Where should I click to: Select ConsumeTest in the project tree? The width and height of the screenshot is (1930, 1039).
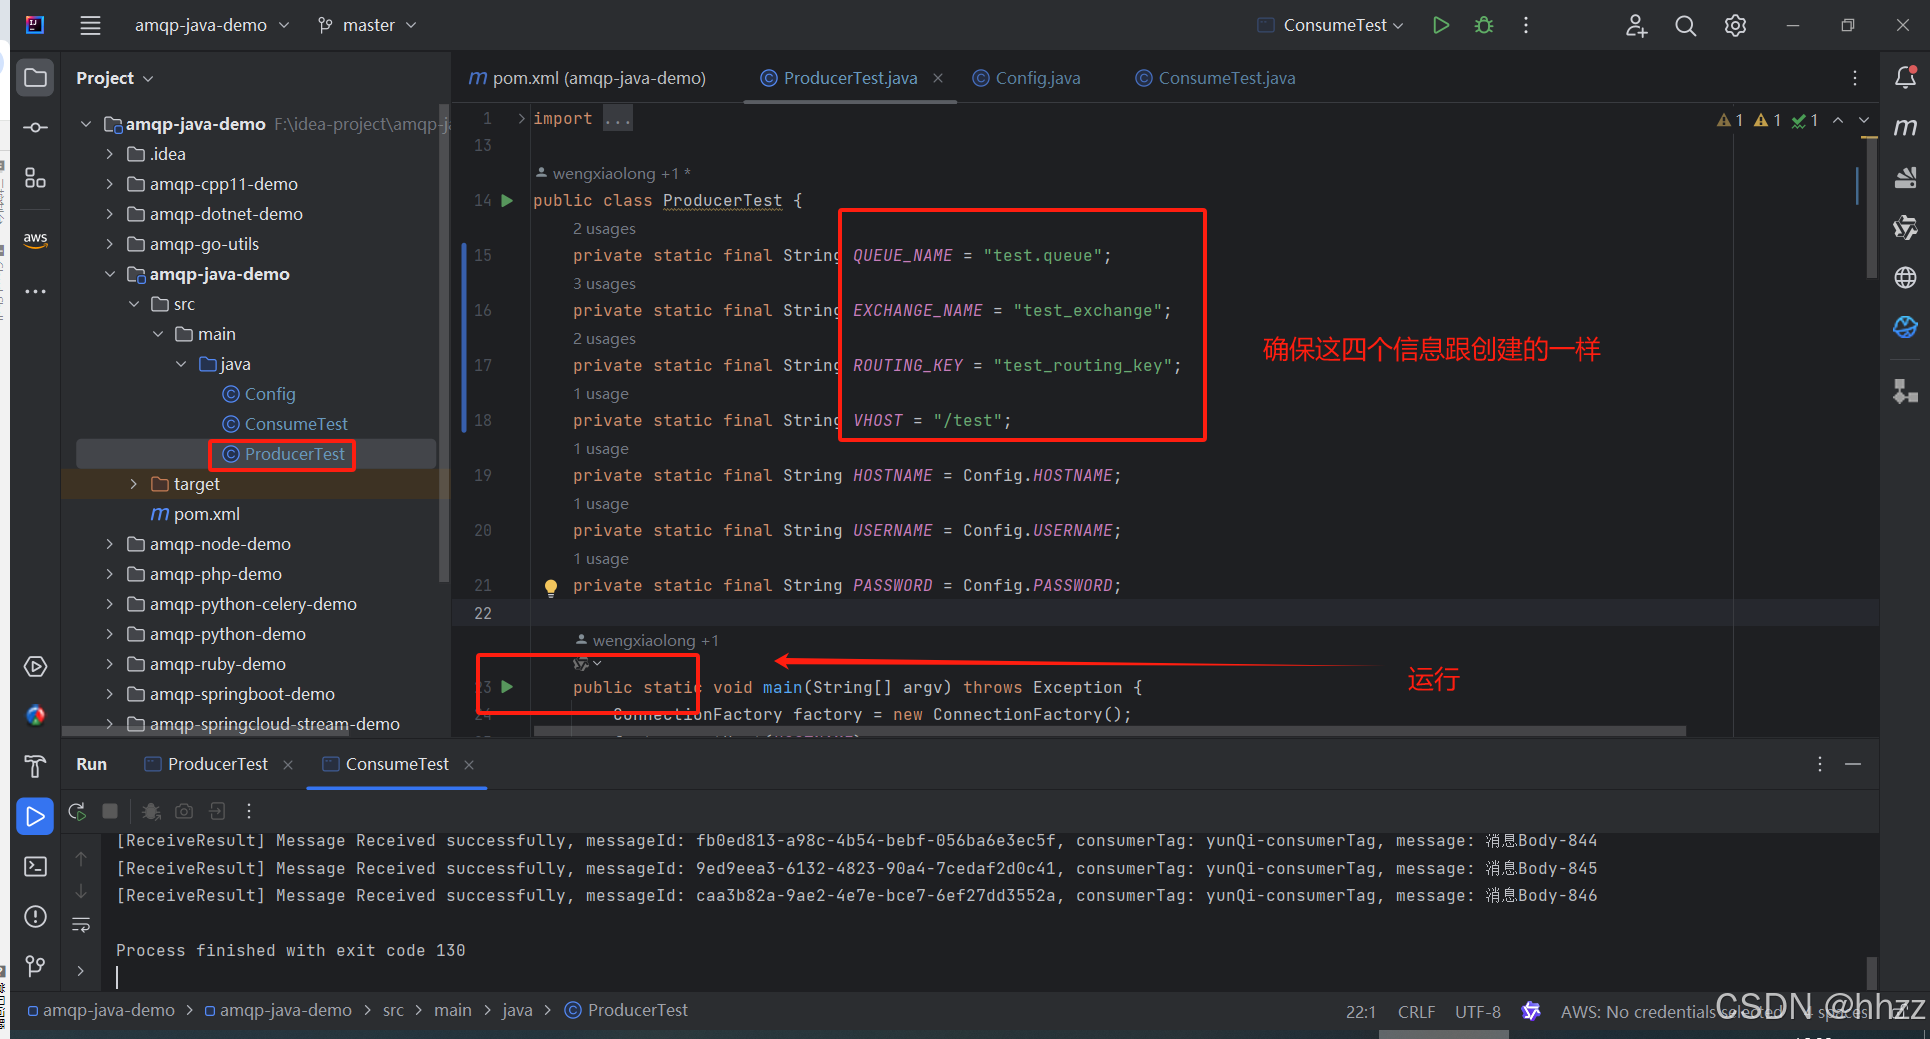(296, 424)
